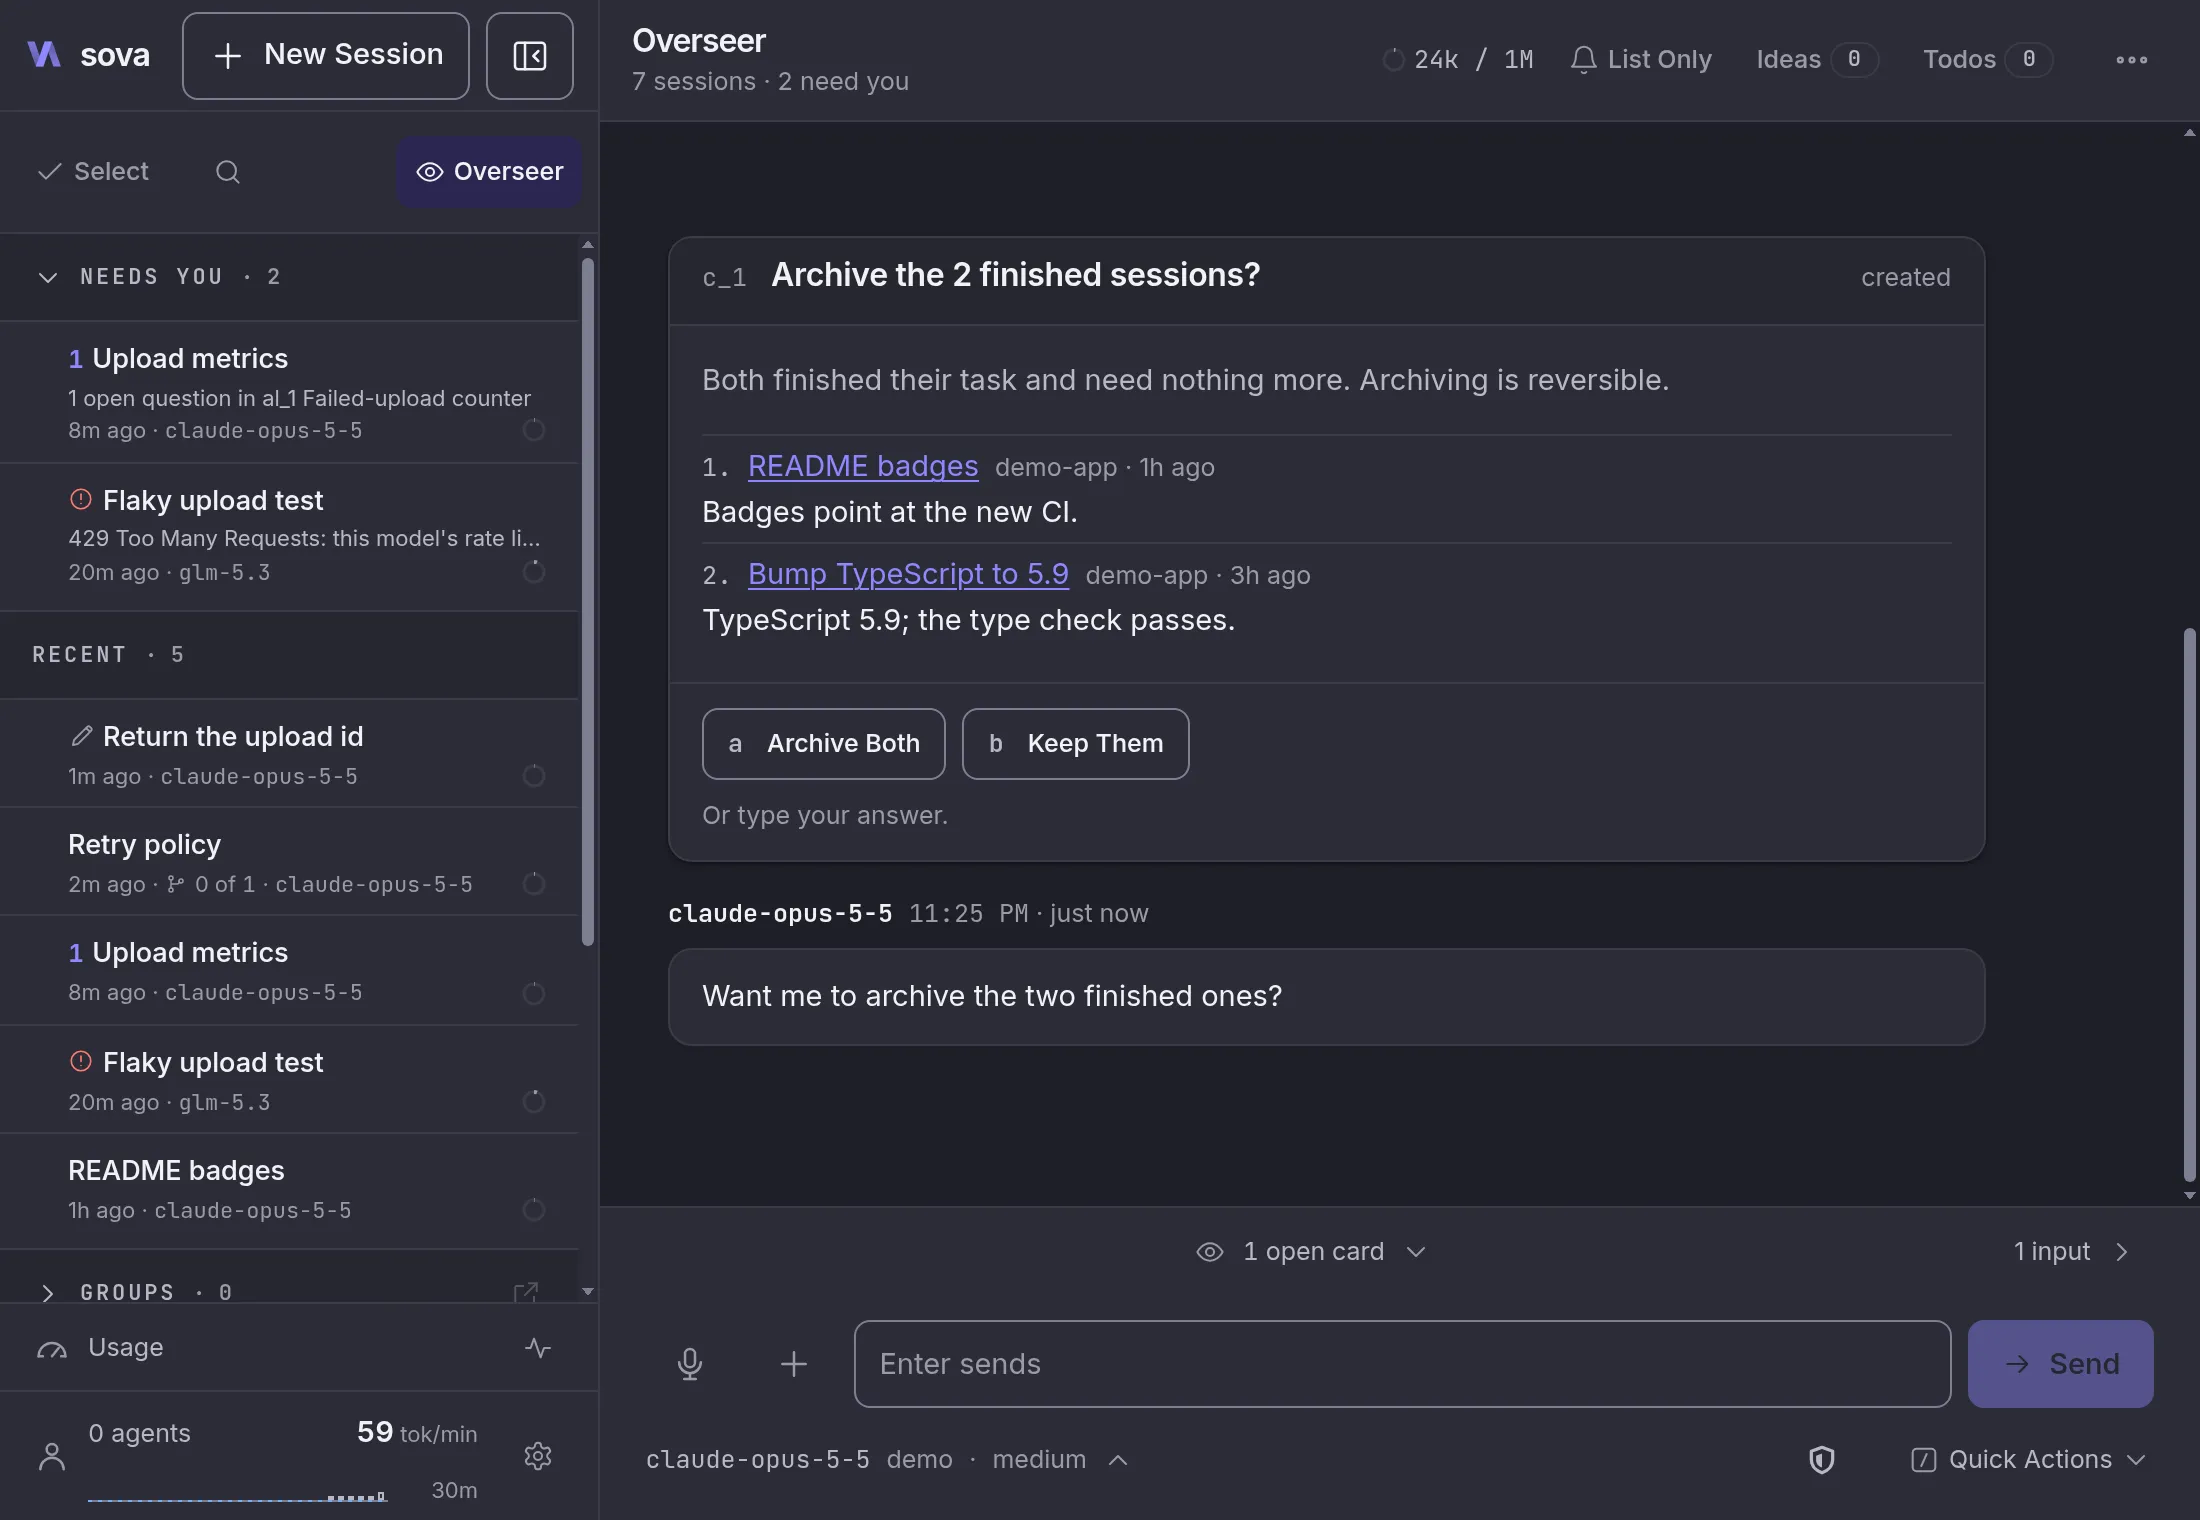The height and width of the screenshot is (1520, 2200).
Task: Open settings gear in the sidebar footer
Action: point(538,1456)
